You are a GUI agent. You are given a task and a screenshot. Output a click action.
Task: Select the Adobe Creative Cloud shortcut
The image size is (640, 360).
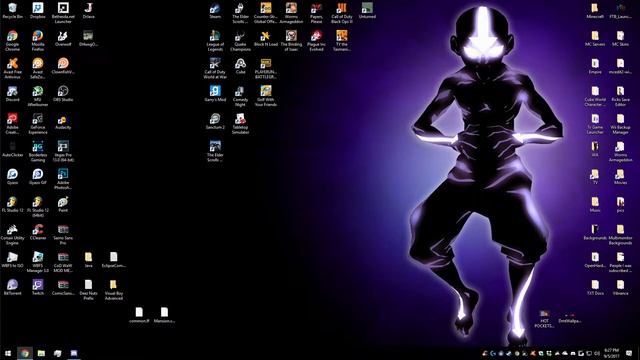(x=13, y=124)
